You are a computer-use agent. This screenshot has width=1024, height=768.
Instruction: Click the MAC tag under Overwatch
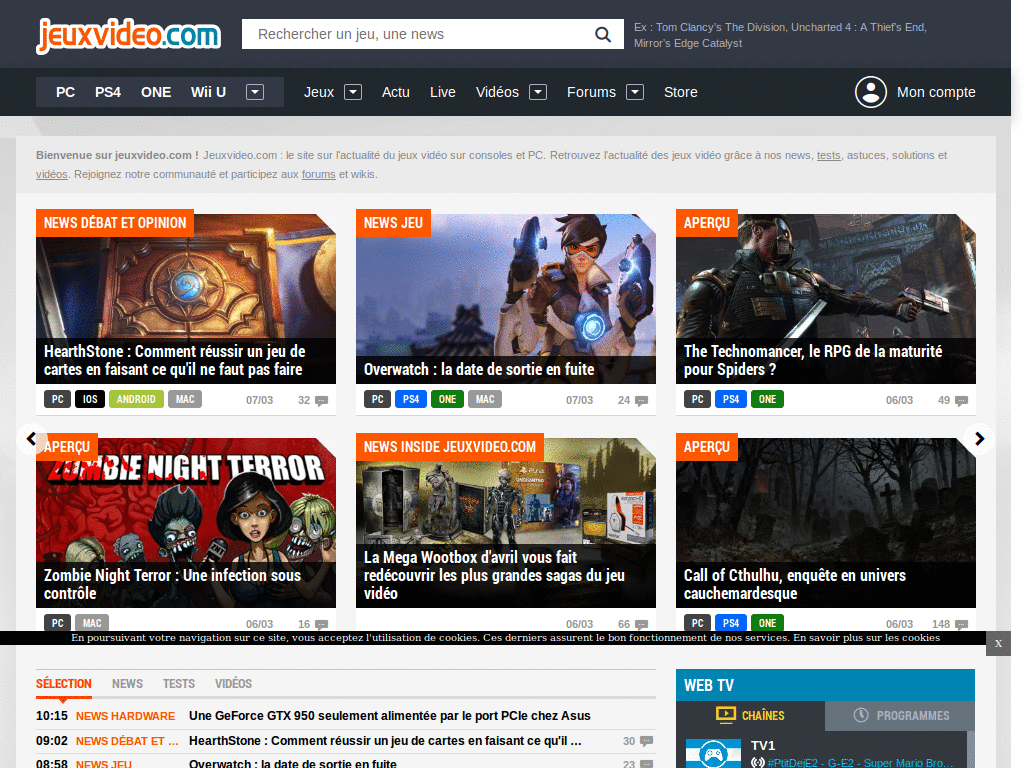pos(485,399)
